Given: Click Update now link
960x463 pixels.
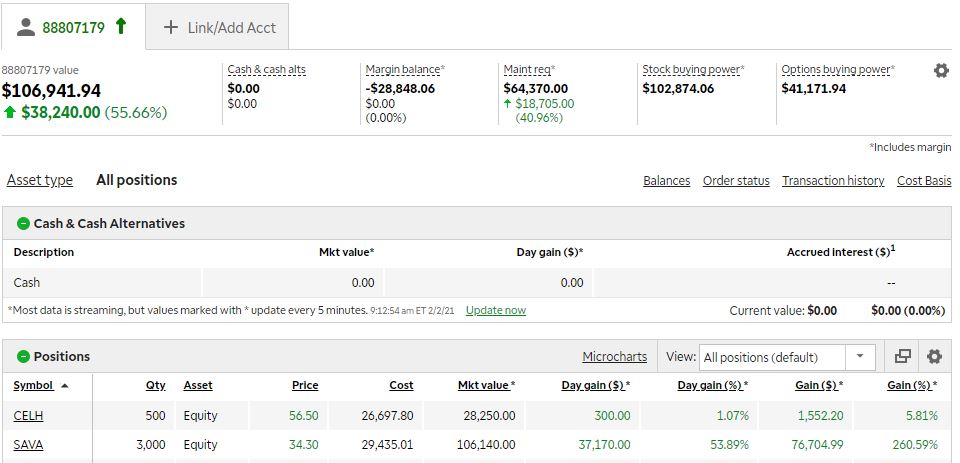Looking at the screenshot, I should click(495, 310).
